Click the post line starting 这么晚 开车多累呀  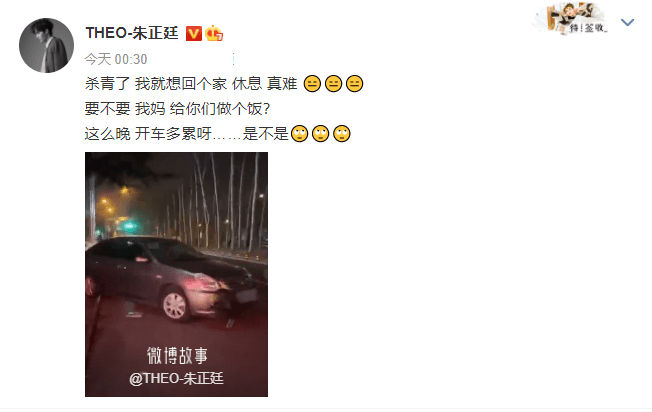(217, 133)
